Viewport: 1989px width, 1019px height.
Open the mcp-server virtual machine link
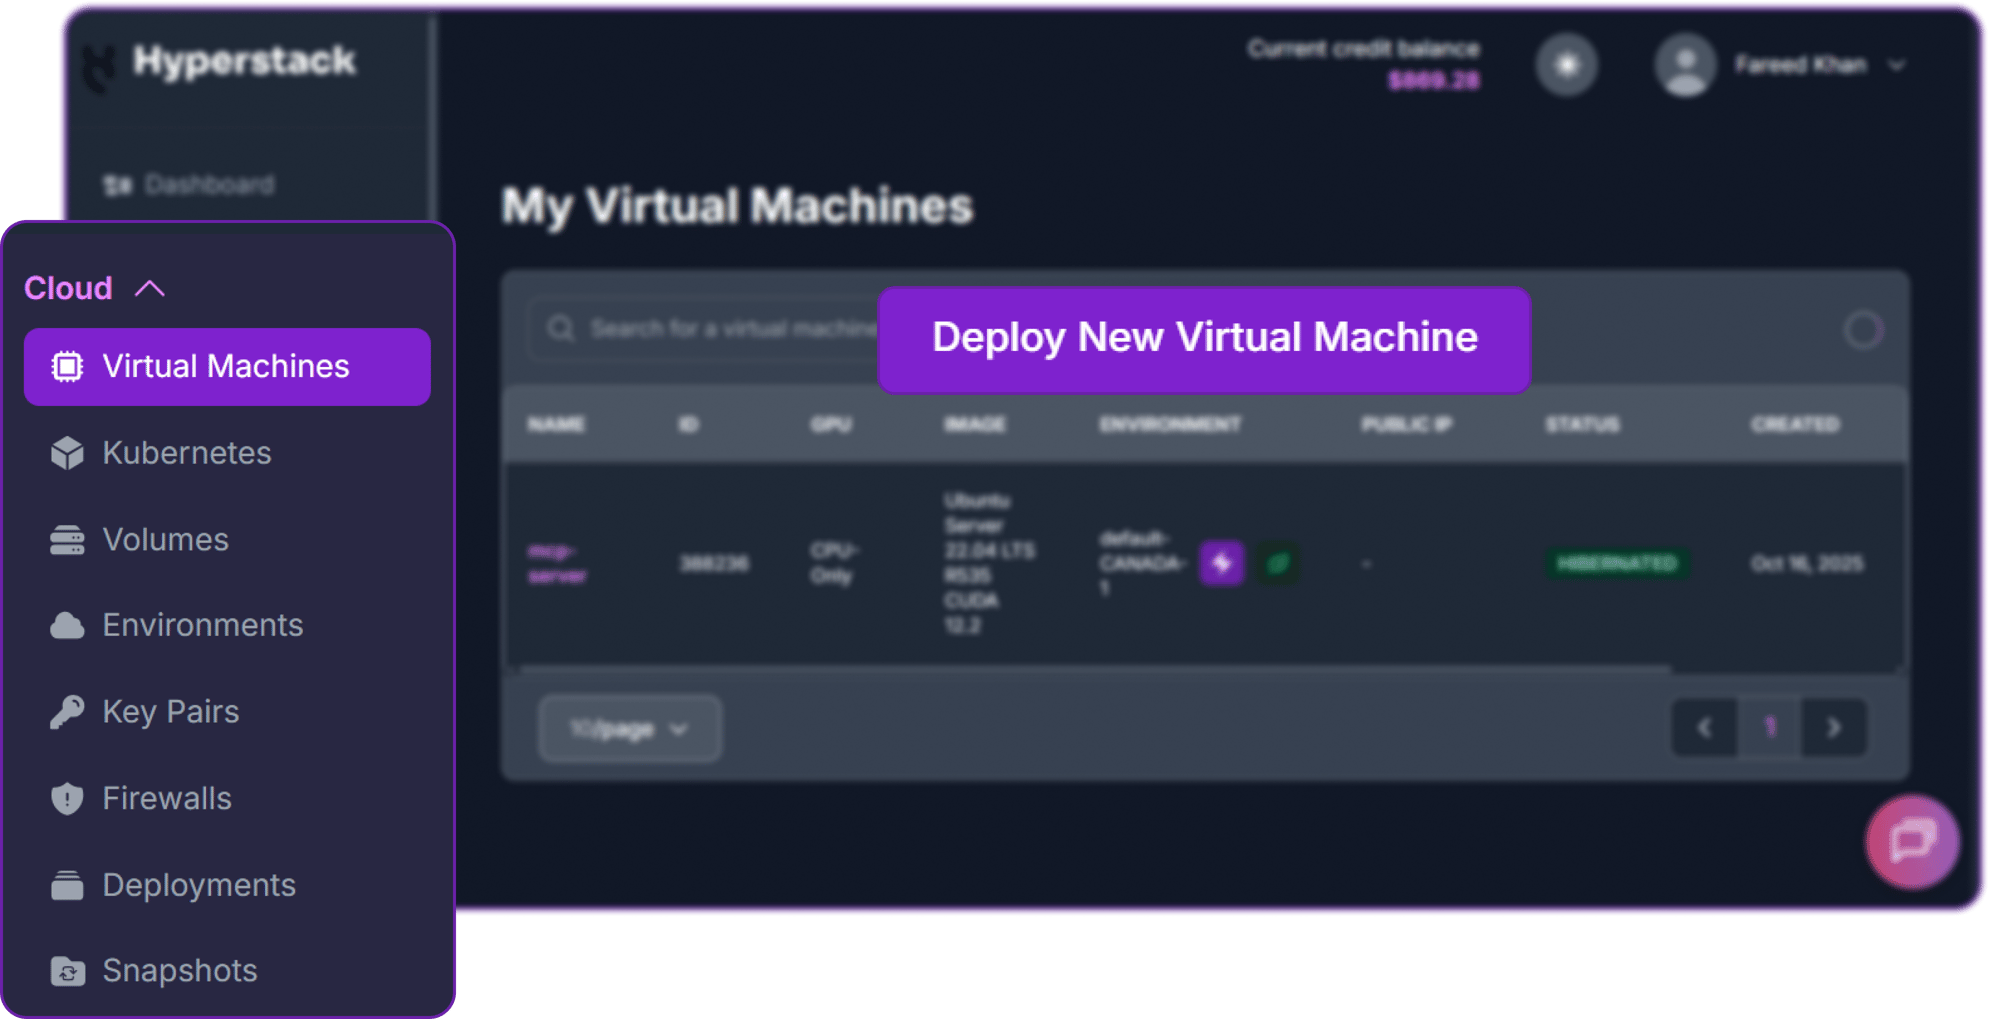(x=557, y=563)
